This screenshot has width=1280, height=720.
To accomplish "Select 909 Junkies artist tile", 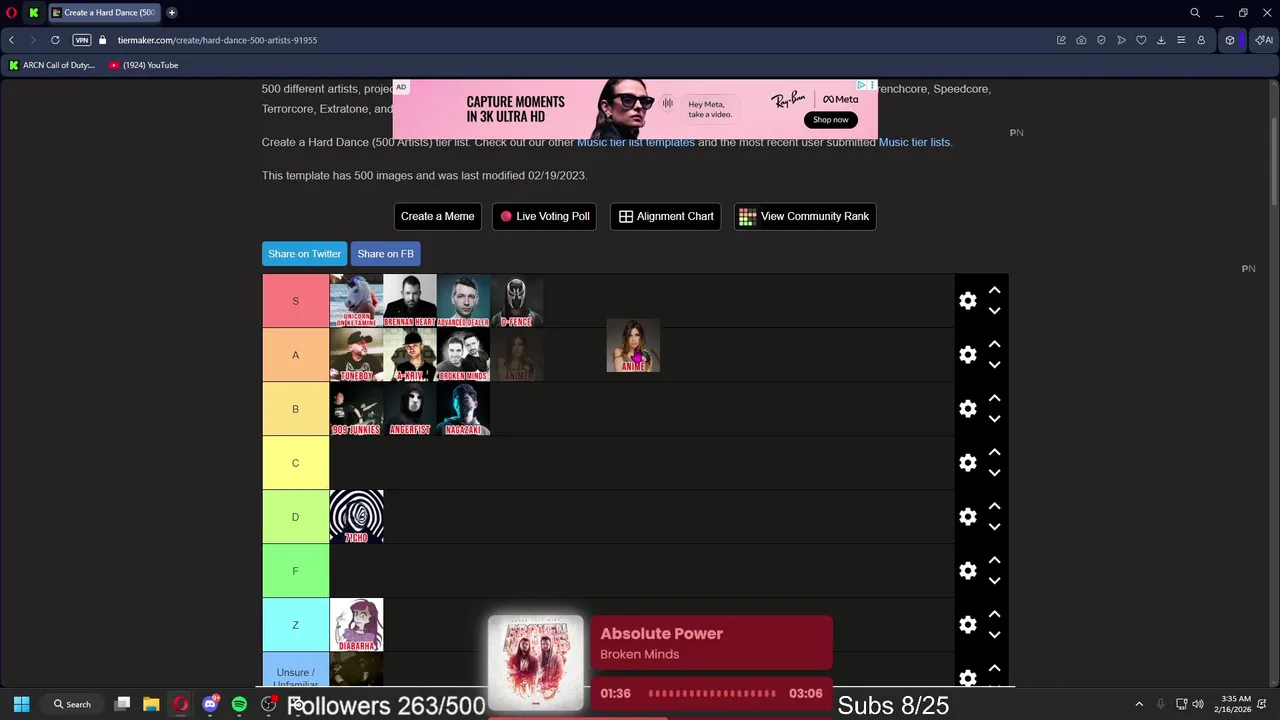I will pos(356,409).
